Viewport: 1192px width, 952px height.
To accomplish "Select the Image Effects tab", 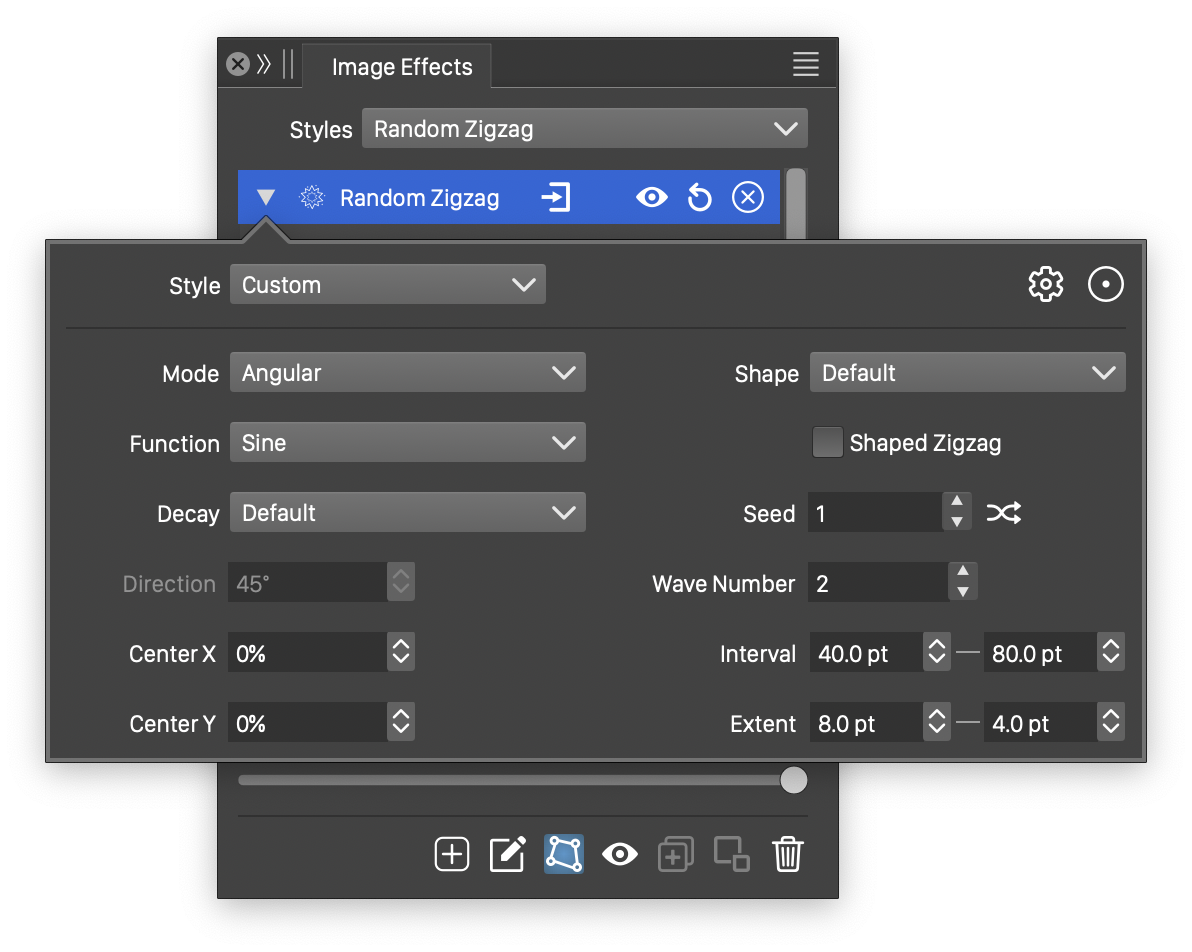I will [401, 67].
